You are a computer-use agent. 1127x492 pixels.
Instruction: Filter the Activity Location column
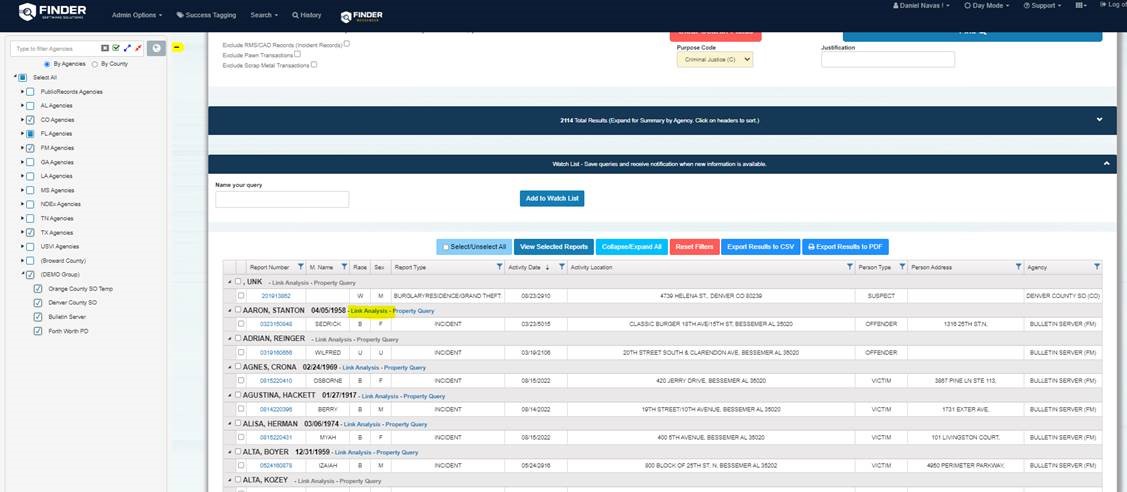pos(850,267)
